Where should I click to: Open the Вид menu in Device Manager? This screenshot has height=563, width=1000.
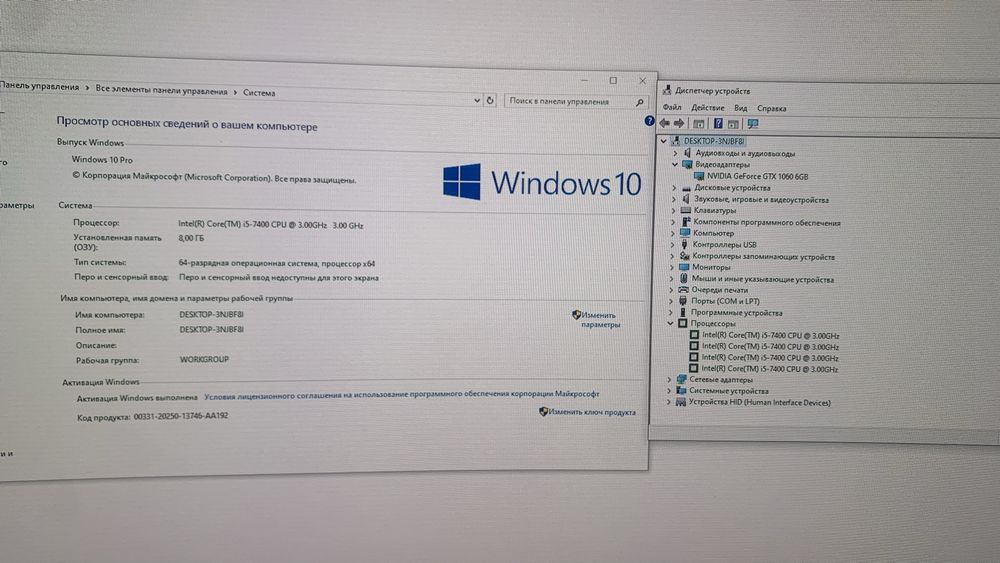click(x=740, y=108)
